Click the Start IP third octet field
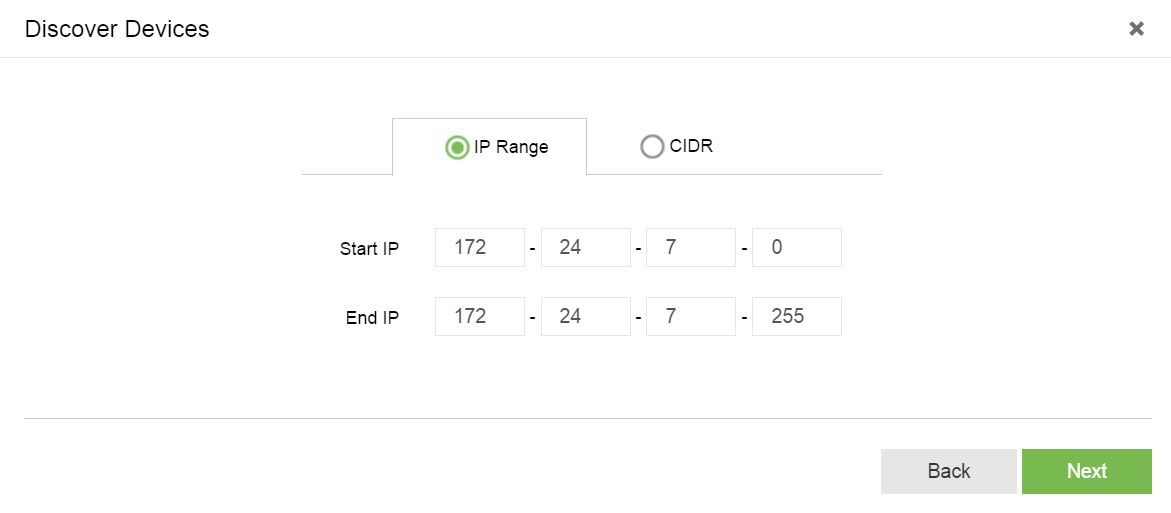Screen dimensions: 1171x513 point(691,248)
